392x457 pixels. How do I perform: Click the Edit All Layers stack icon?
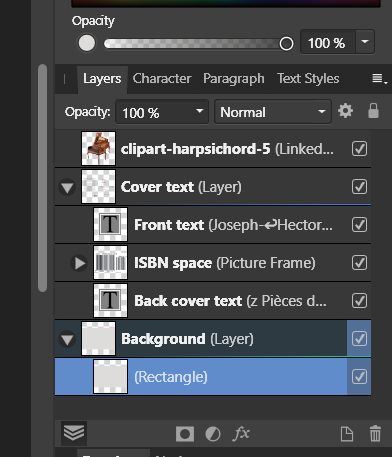(74, 433)
